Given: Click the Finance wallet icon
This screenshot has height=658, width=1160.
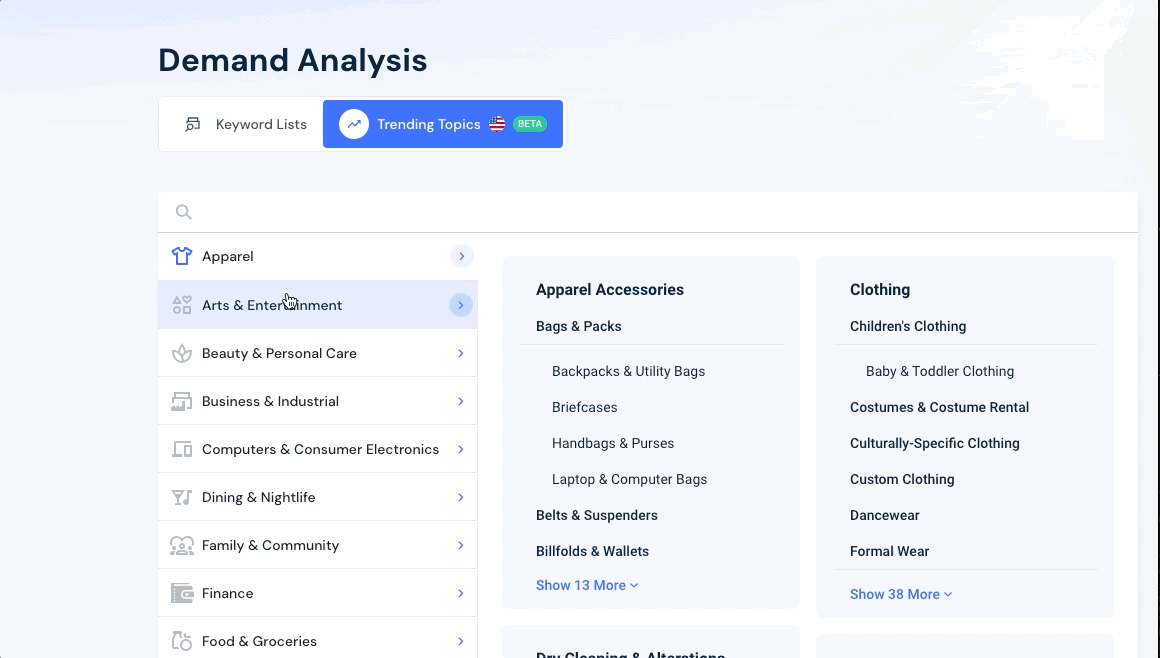Looking at the screenshot, I should (181, 593).
